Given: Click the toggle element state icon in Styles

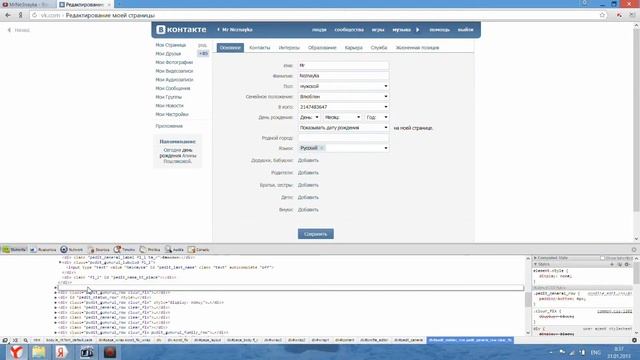Looking at the screenshot, I should tap(620, 264).
